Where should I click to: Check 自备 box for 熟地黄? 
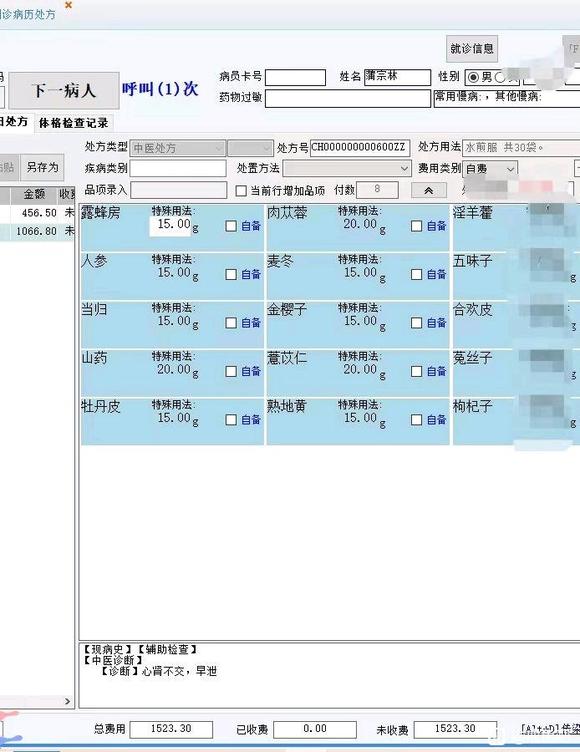[x=416, y=420]
